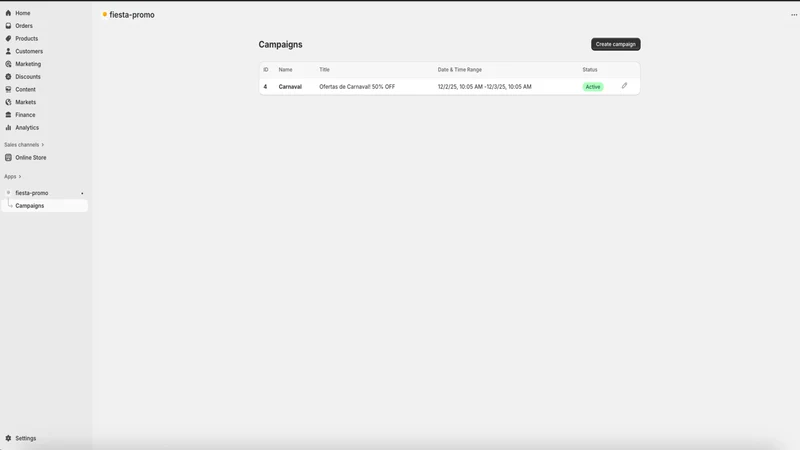Open the Marketing section
Image resolution: width=800 pixels, height=450 pixels.
tap(28, 64)
